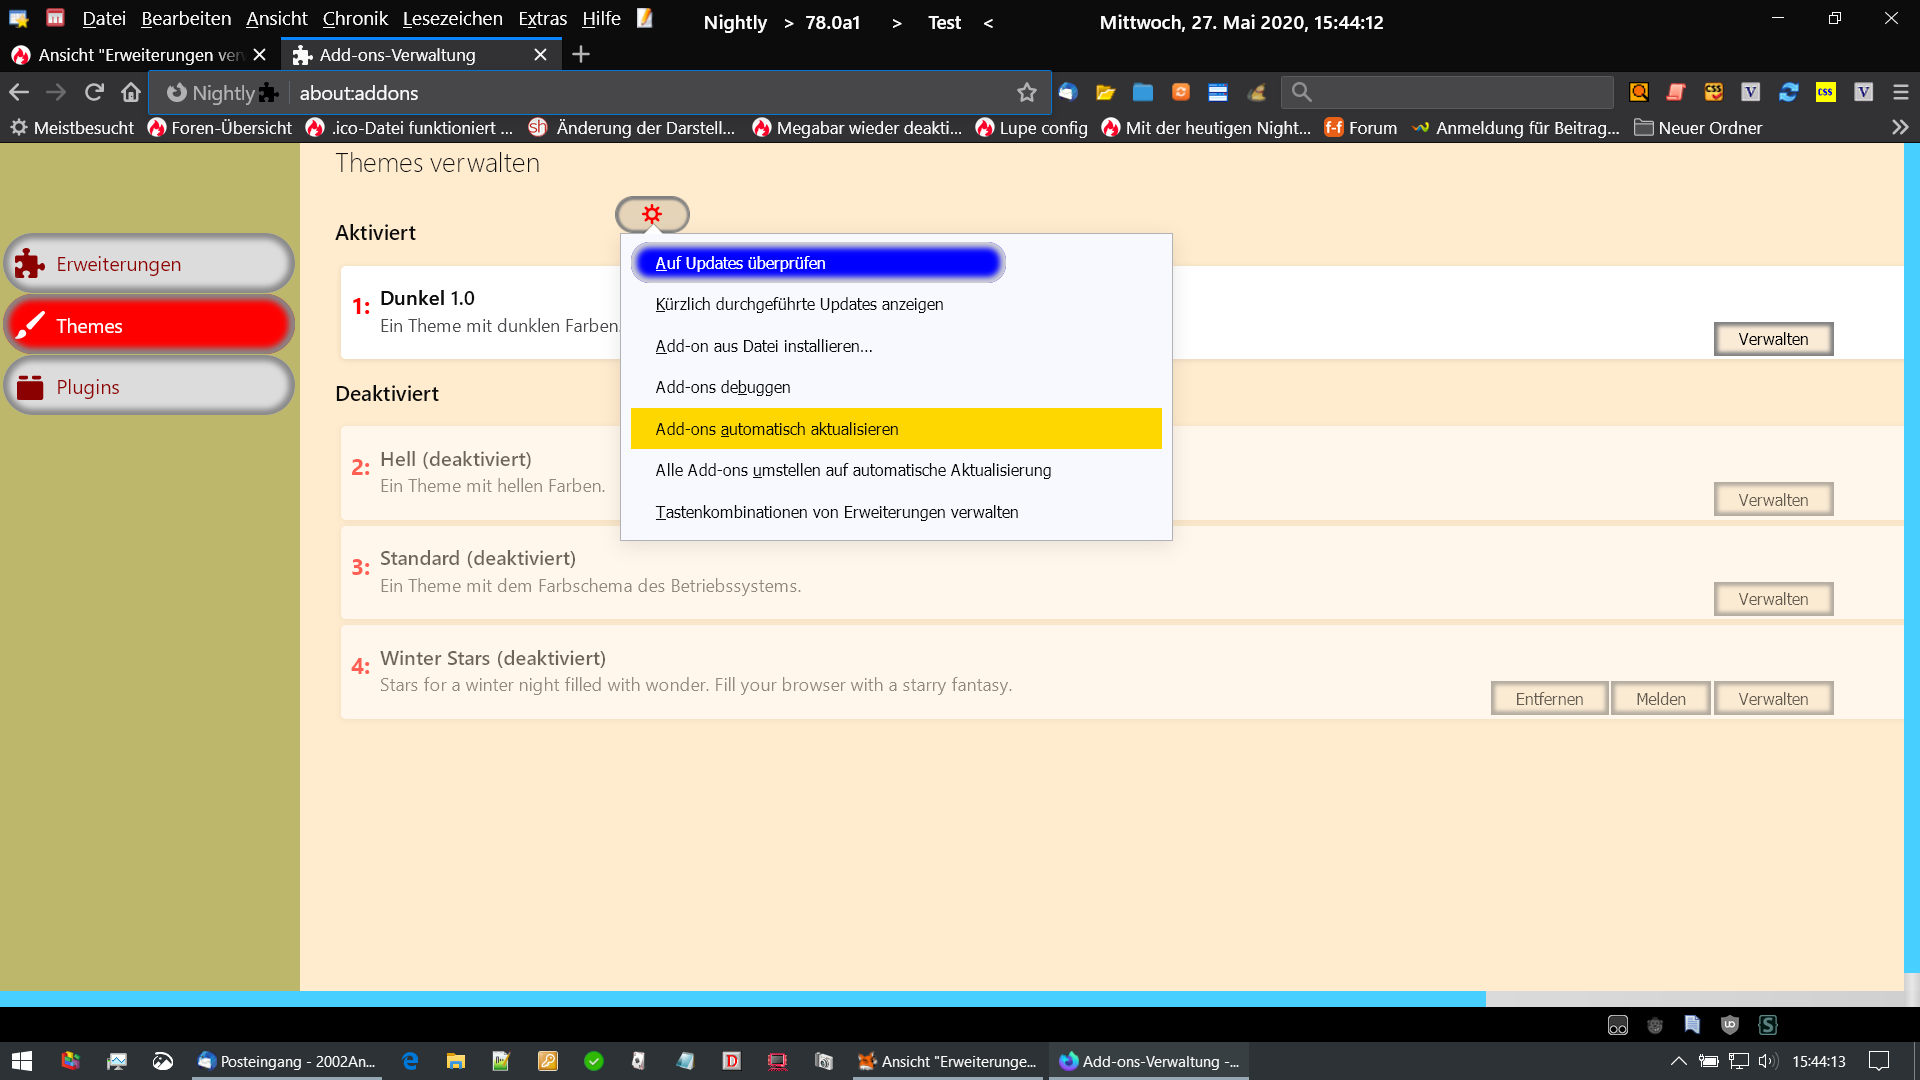Expand bookmarks toolbar overflow chevron
Viewport: 1920px width, 1080px height.
(x=1900, y=128)
